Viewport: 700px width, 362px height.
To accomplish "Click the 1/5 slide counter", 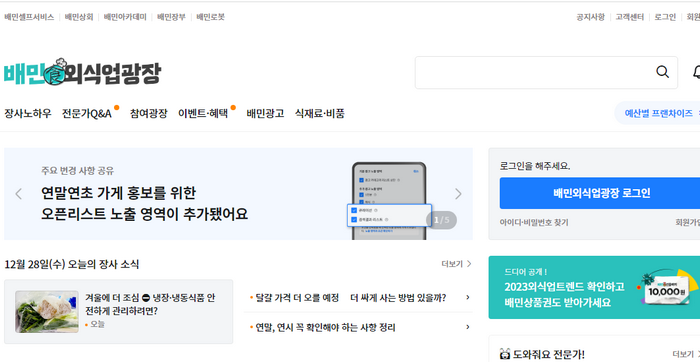I will (x=442, y=220).
